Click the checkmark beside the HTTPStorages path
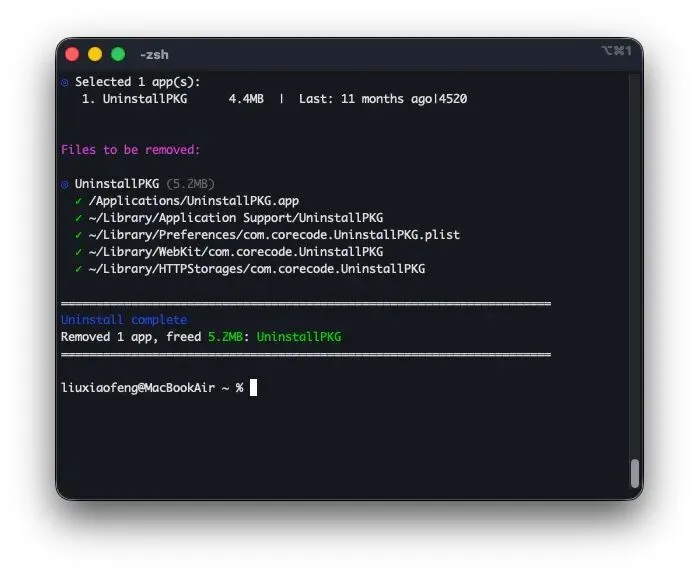 pyautogui.click(x=79, y=269)
